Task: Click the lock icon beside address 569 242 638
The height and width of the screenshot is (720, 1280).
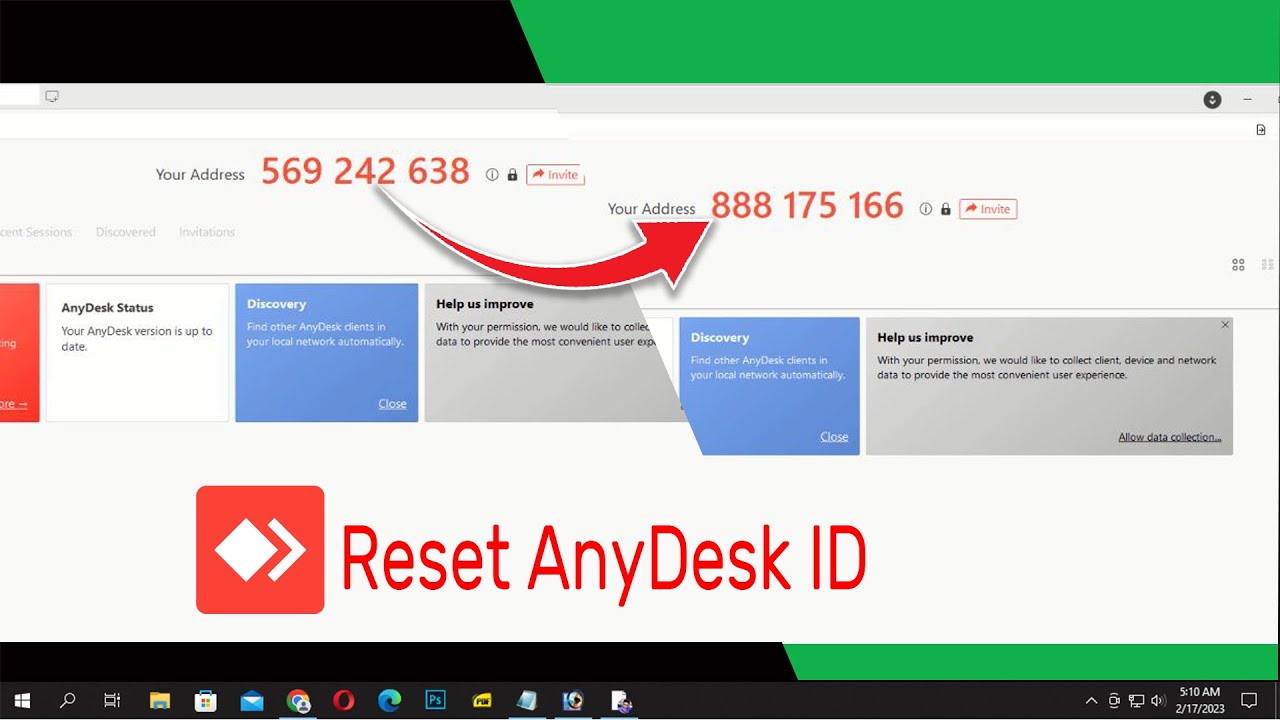Action: point(512,174)
